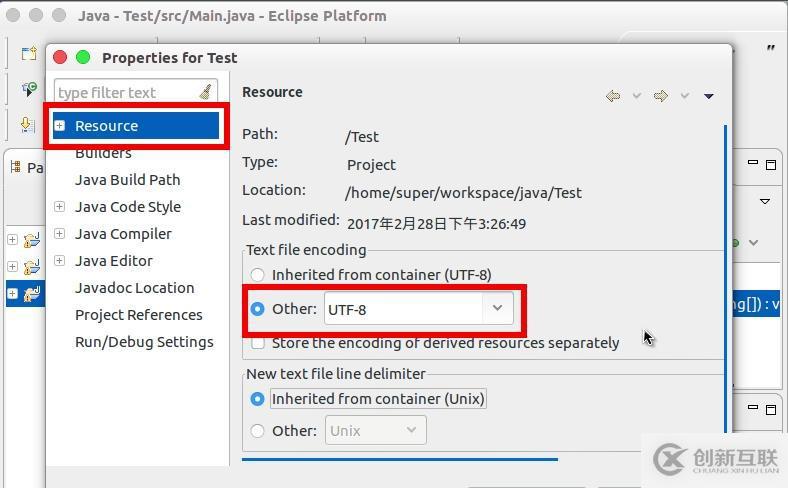This screenshot has width=788, height=488.
Task: Select Inherited from container (UTF-8) radio
Action: 258,274
